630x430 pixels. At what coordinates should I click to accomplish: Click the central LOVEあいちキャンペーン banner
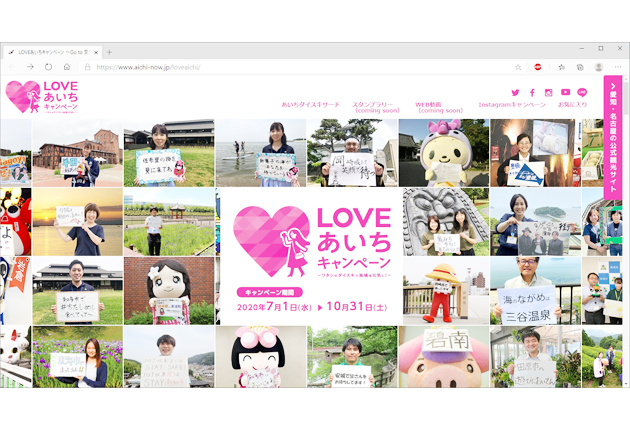point(312,257)
